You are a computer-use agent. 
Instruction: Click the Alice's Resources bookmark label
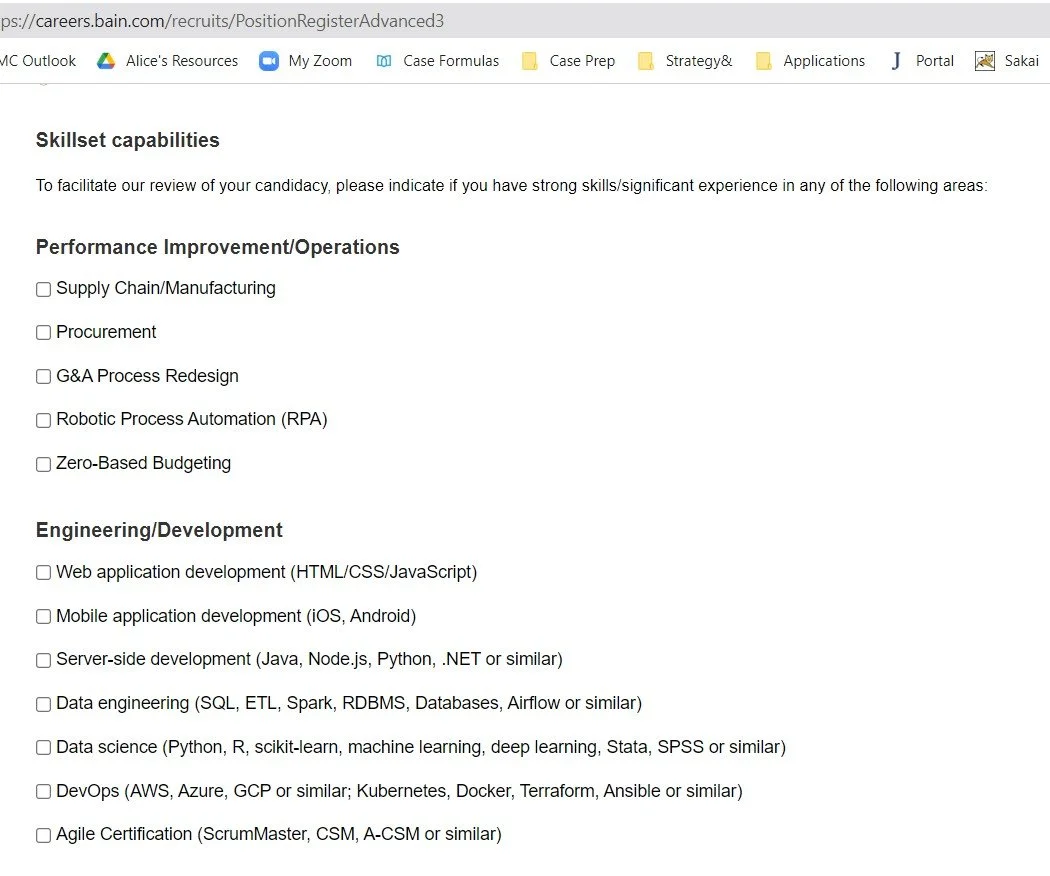[181, 61]
